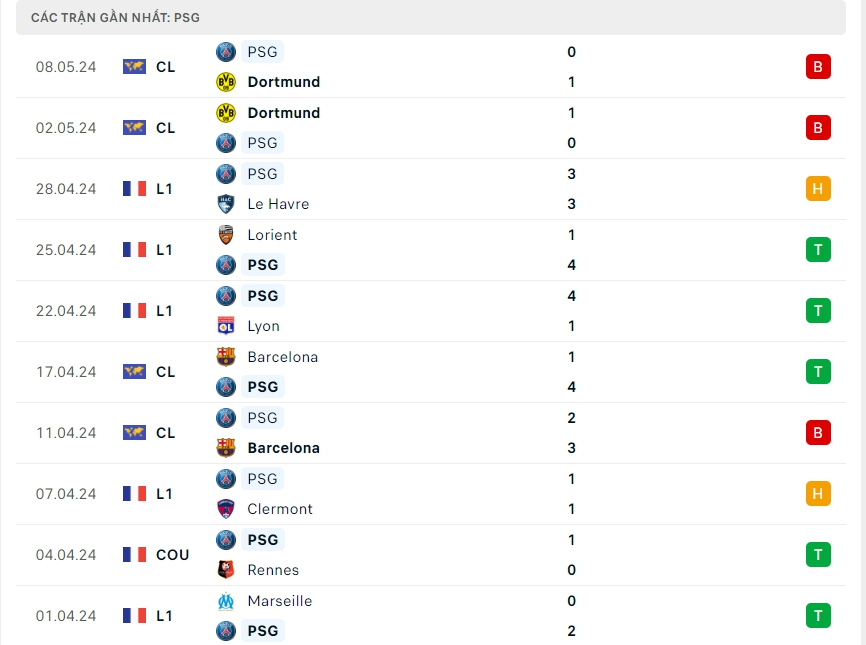Click the Dortmund crest in the 08.05.24 match
This screenshot has height=645, width=866.
[x=226, y=82]
